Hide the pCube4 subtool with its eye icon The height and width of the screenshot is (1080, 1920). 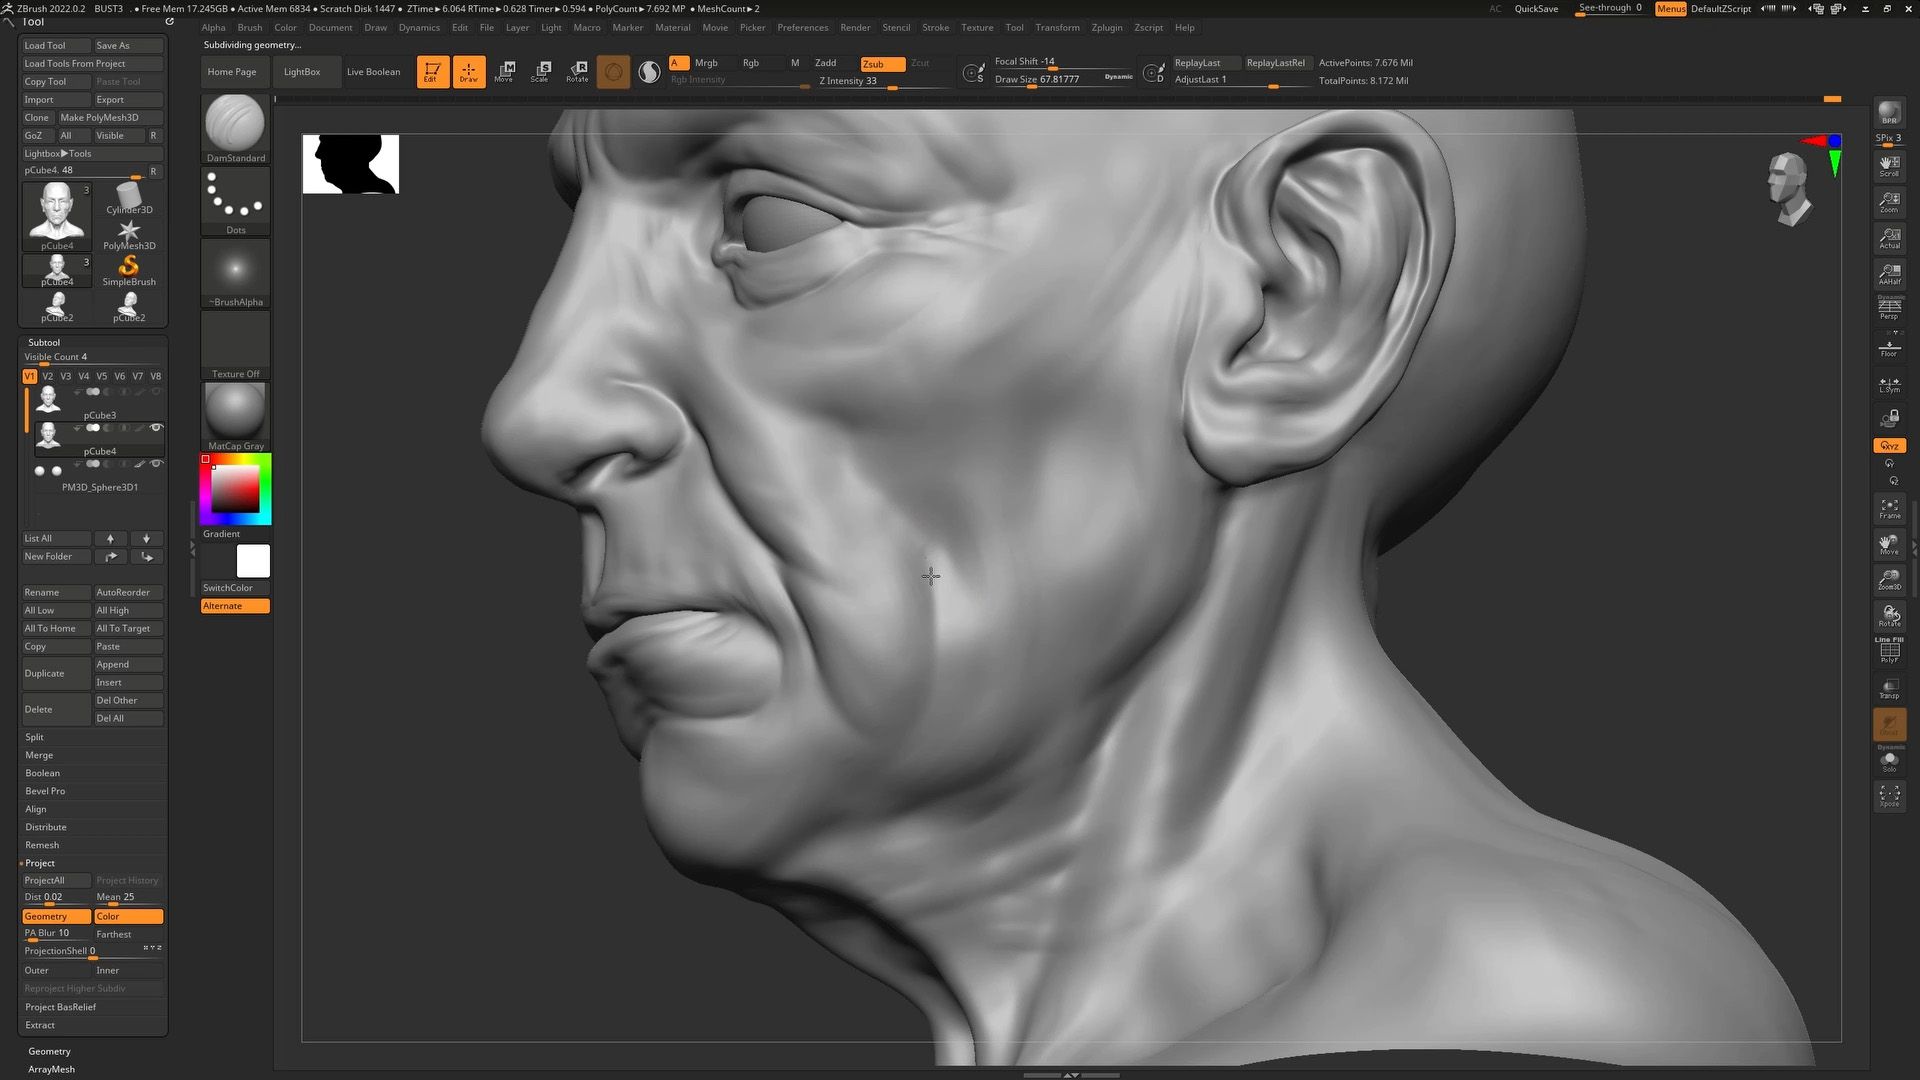[x=157, y=427]
